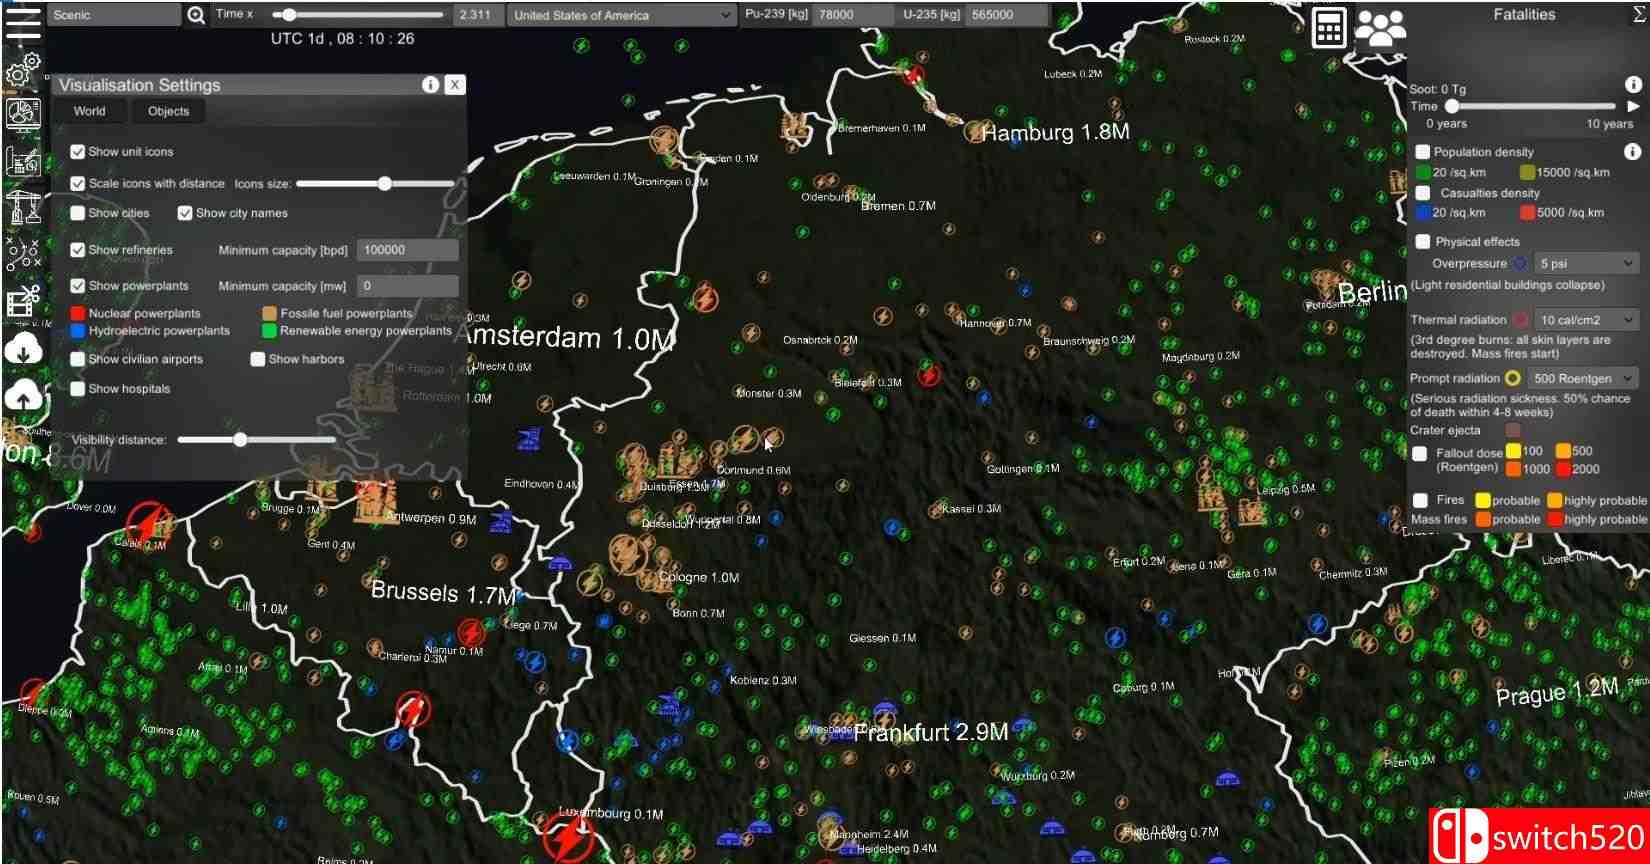Click the cloud download icon
The image size is (1650, 864).
(x=23, y=349)
